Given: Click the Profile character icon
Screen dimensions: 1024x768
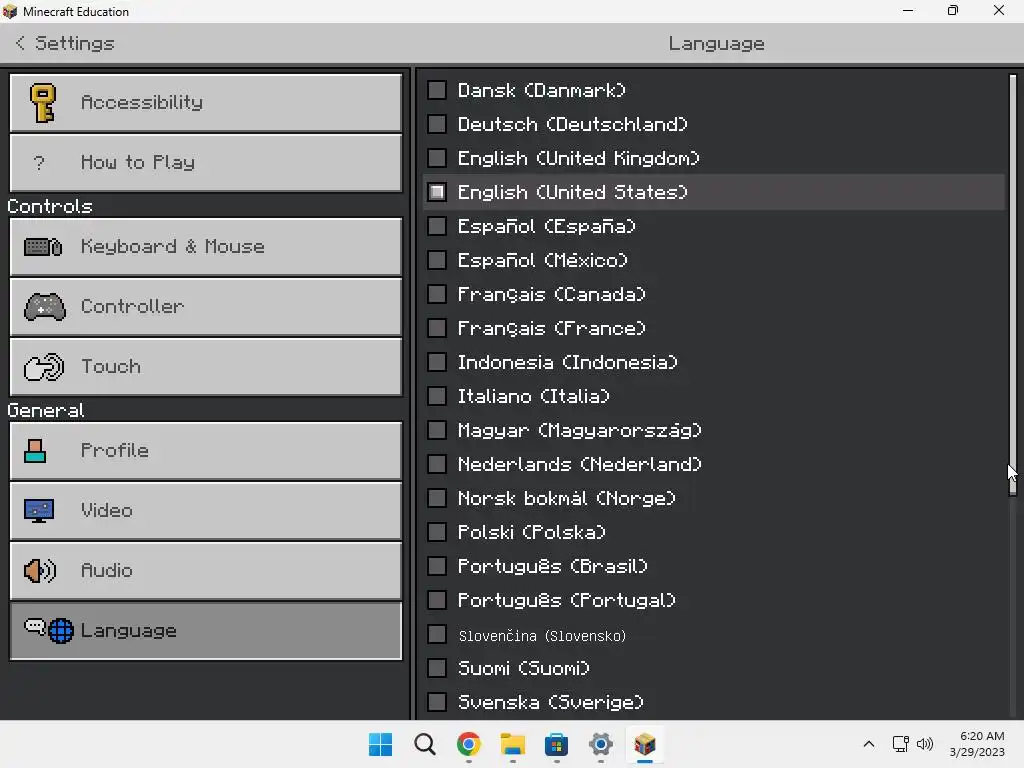Looking at the screenshot, I should coord(35,451).
